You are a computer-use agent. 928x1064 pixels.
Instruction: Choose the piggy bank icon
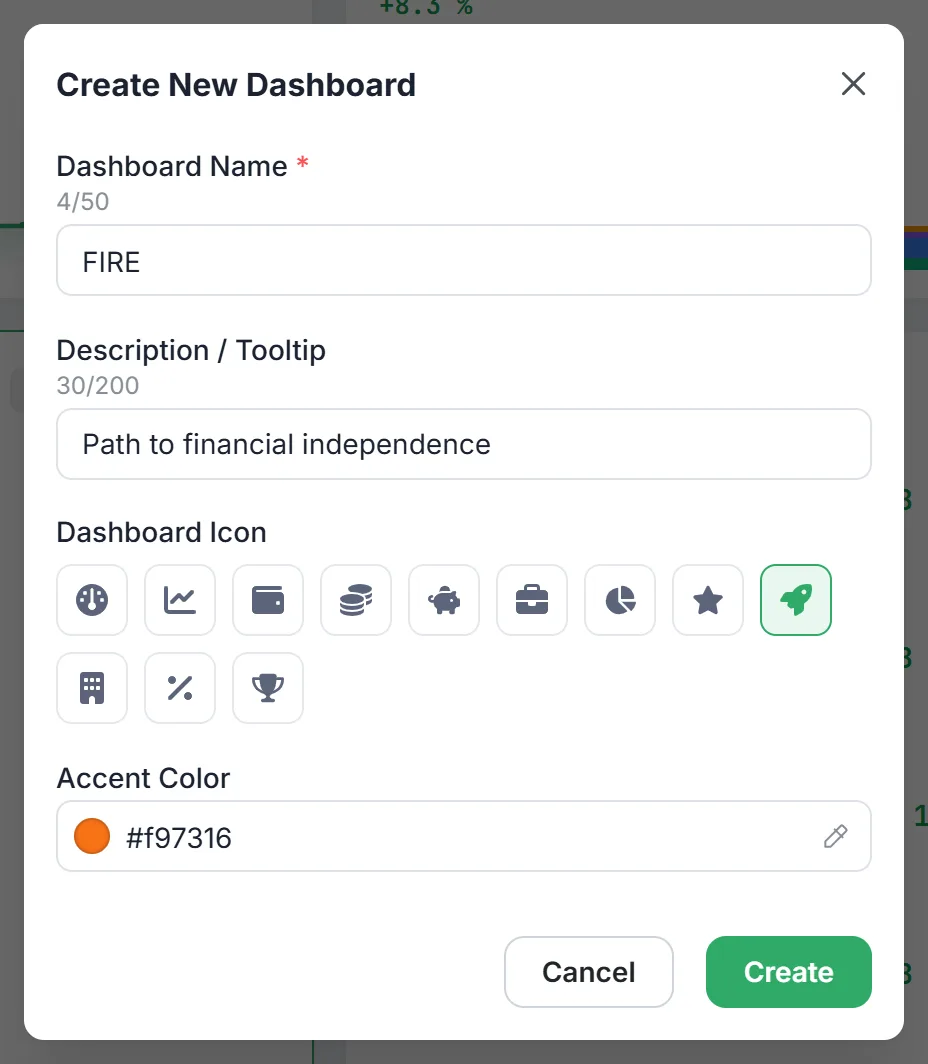tap(444, 600)
